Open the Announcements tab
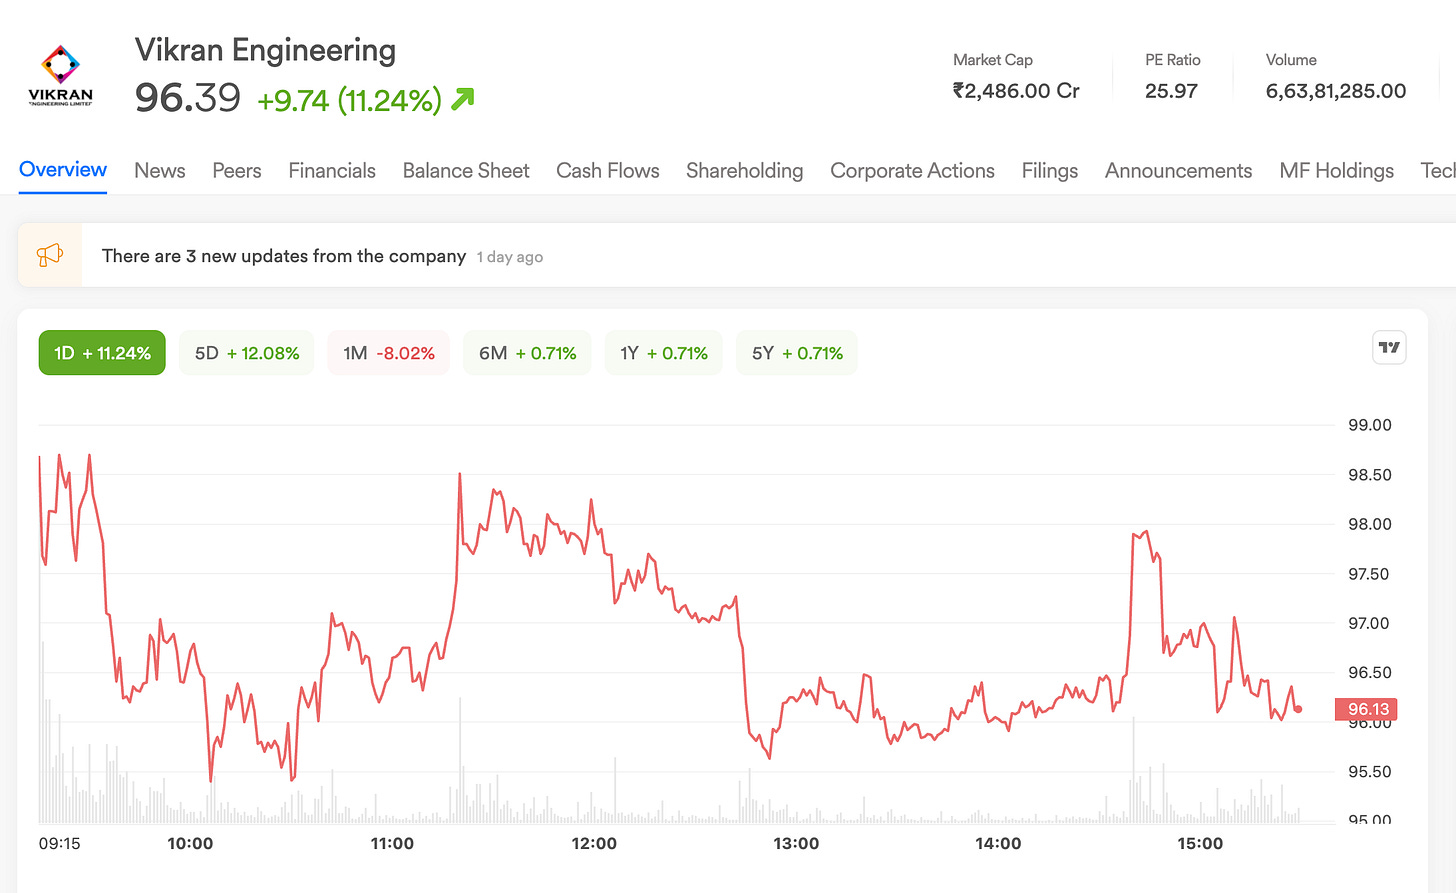 [1179, 171]
